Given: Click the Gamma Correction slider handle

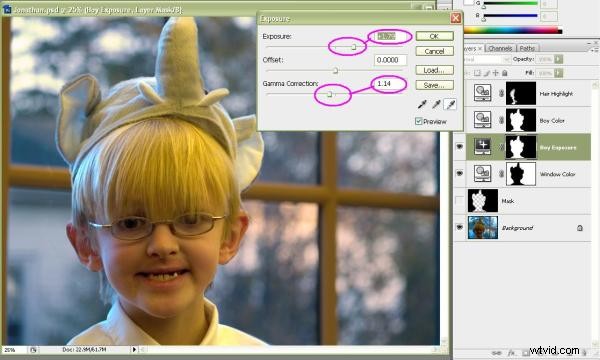Looking at the screenshot, I should click(x=329, y=94).
